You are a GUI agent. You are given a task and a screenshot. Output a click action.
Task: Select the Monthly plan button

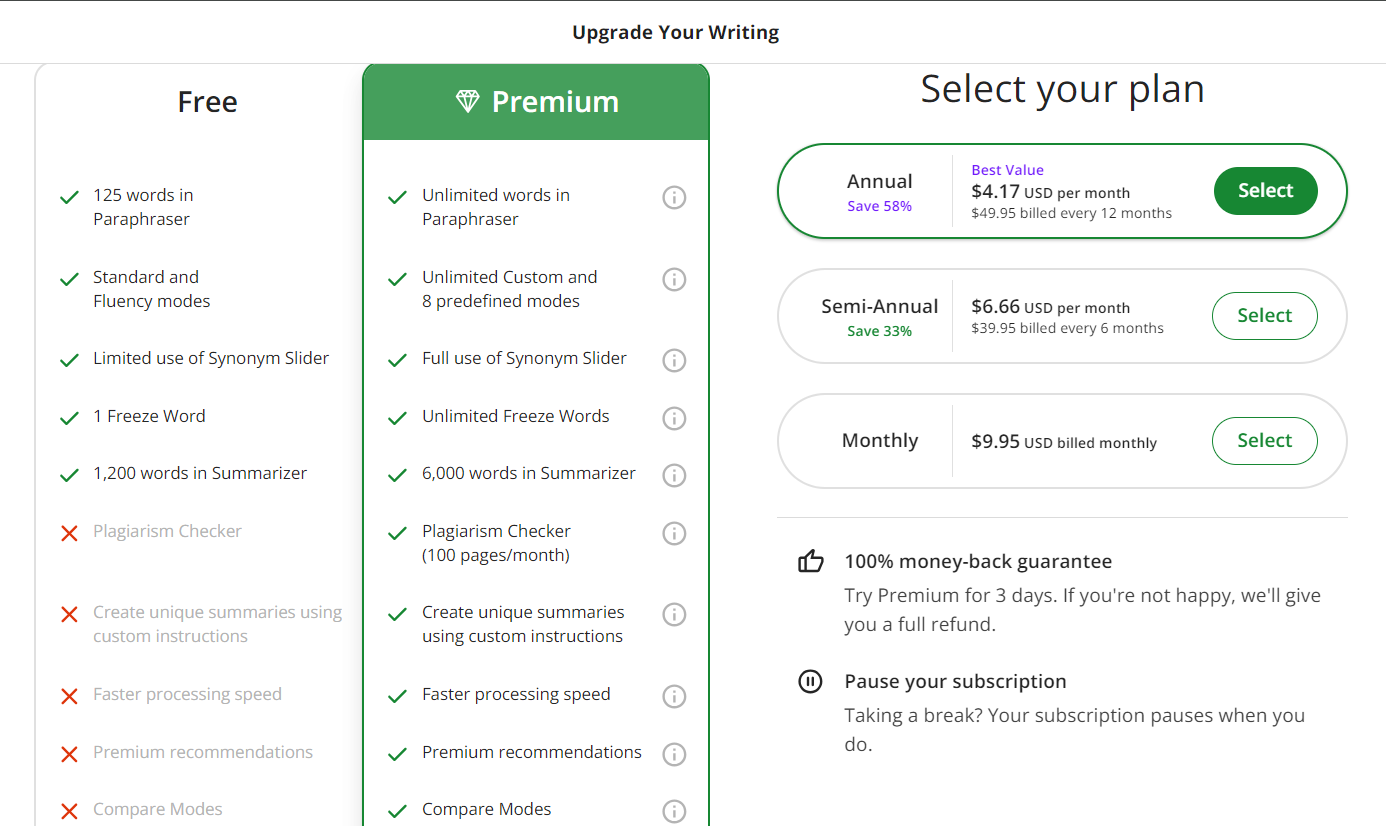[1264, 441]
